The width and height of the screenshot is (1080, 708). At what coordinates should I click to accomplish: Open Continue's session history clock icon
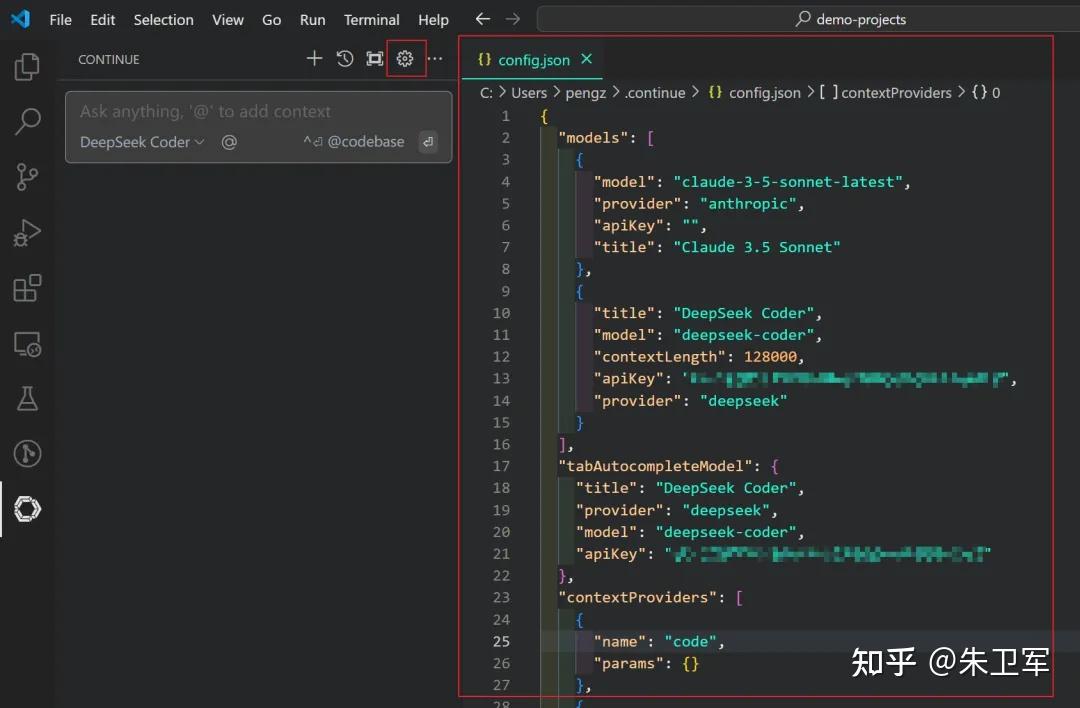(x=345, y=59)
